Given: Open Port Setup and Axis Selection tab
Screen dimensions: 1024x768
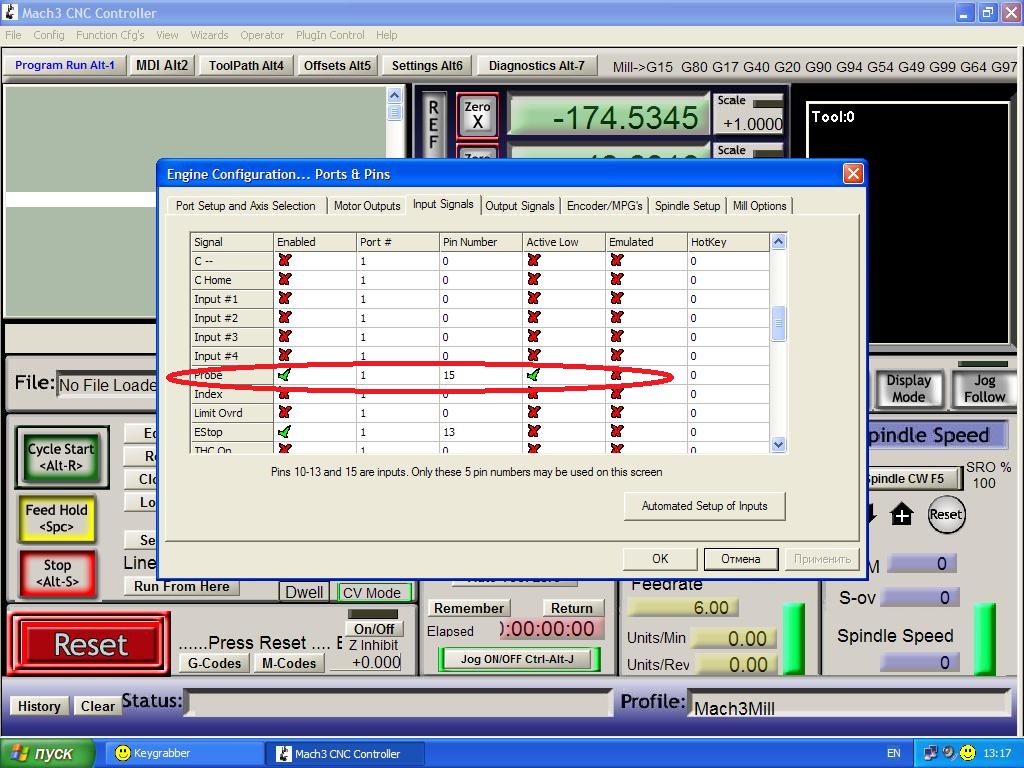Looking at the screenshot, I should click(246, 206).
